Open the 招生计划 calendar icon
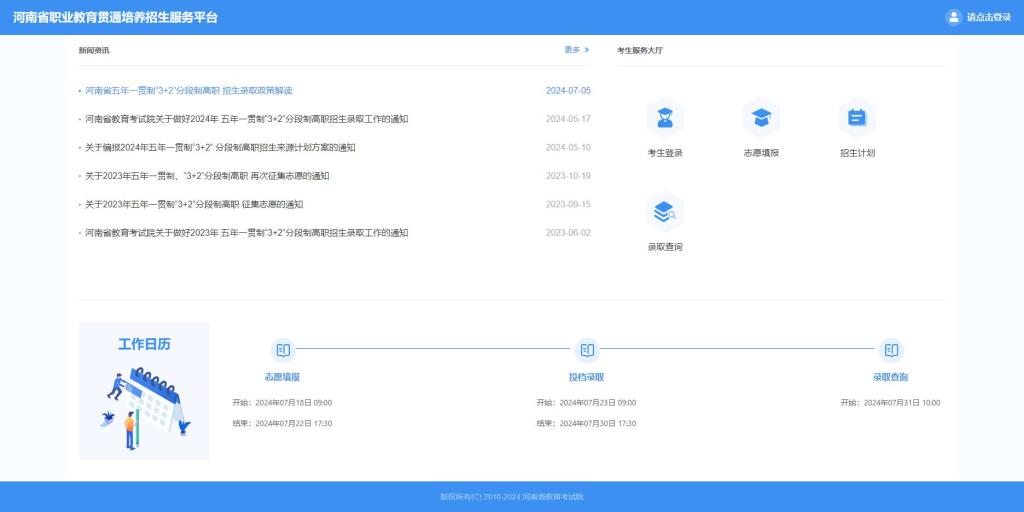This screenshot has width=1024, height=512. [x=857, y=118]
